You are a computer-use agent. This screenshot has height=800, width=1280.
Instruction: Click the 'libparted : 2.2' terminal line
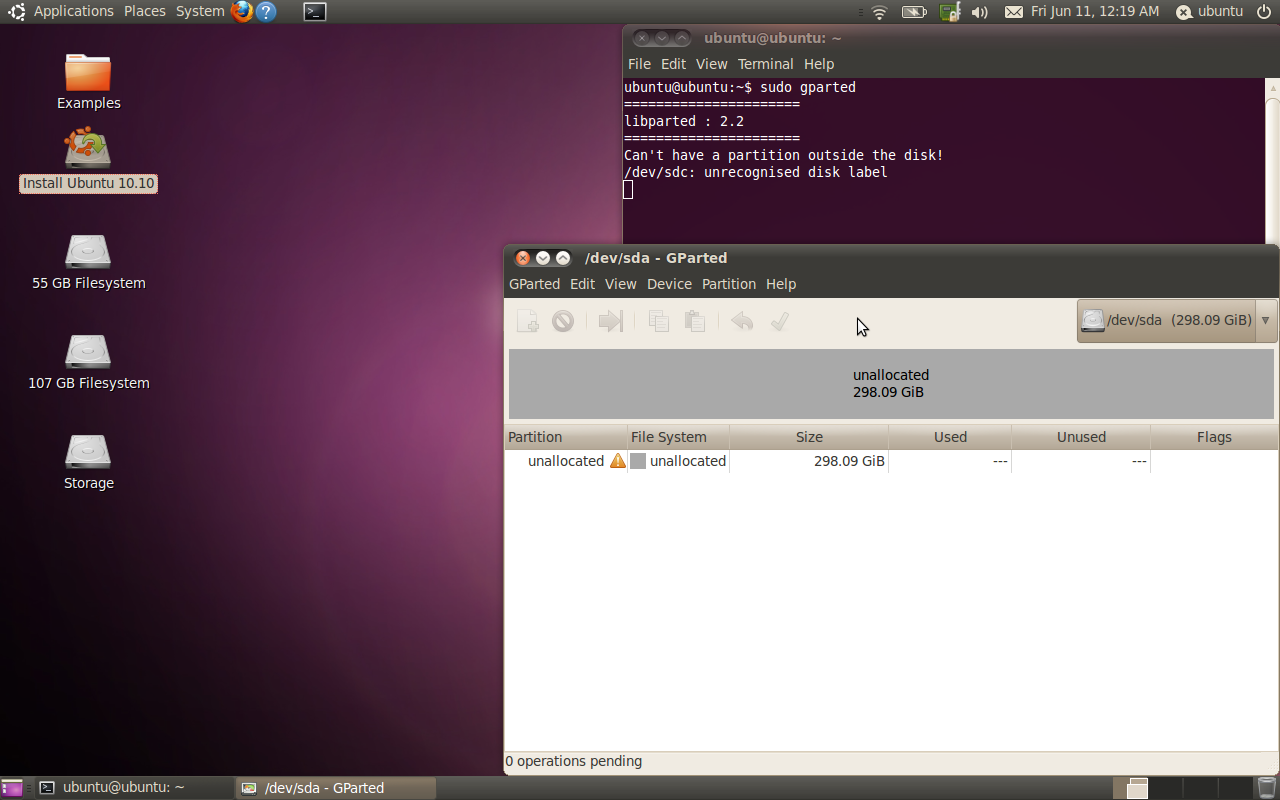click(684, 121)
